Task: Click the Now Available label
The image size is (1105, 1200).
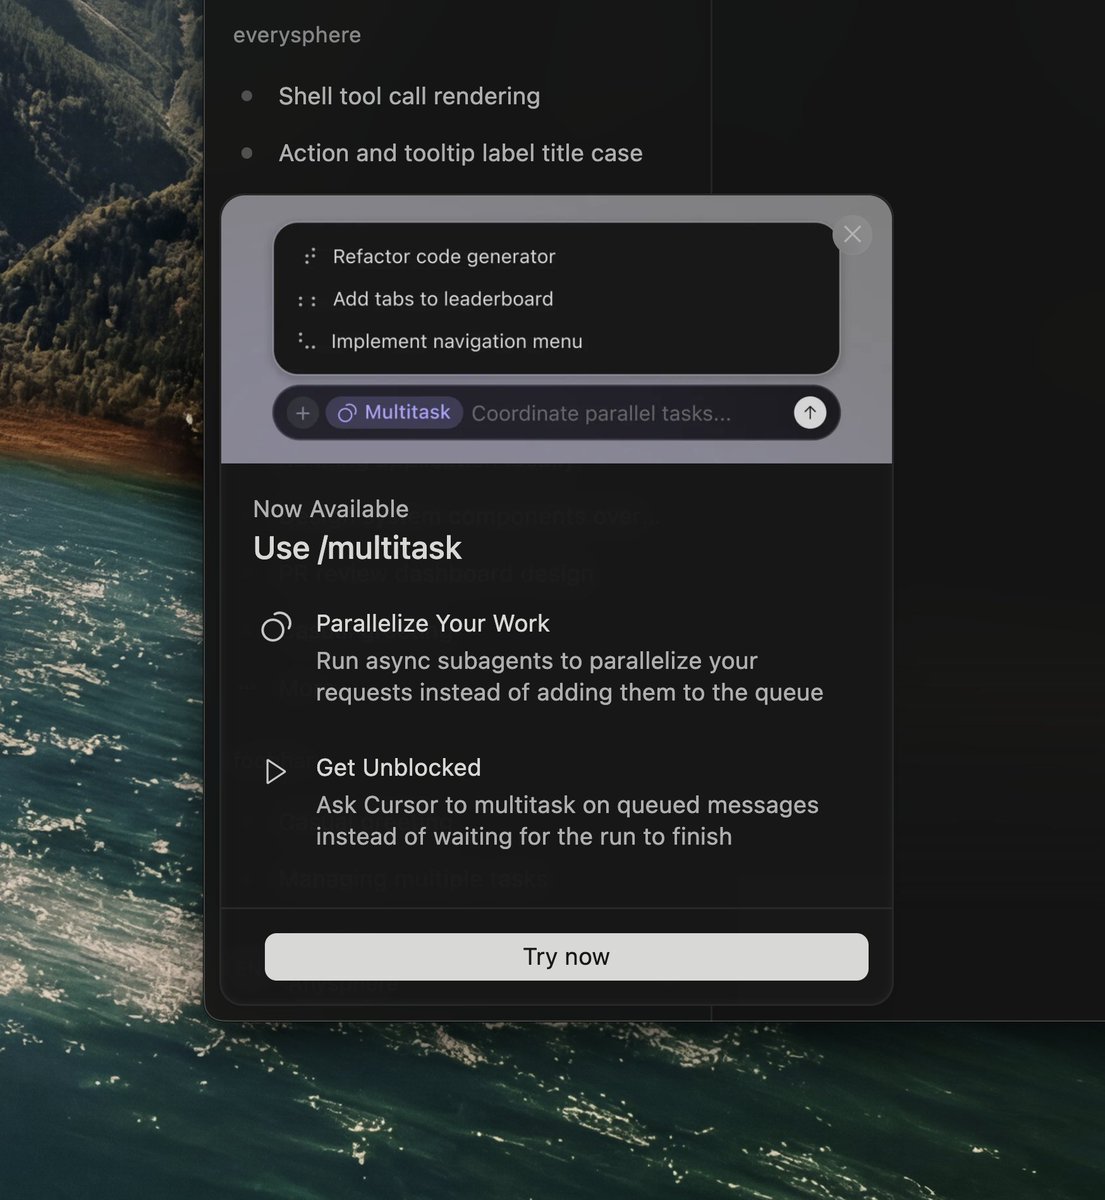Action: pyautogui.click(x=331, y=509)
